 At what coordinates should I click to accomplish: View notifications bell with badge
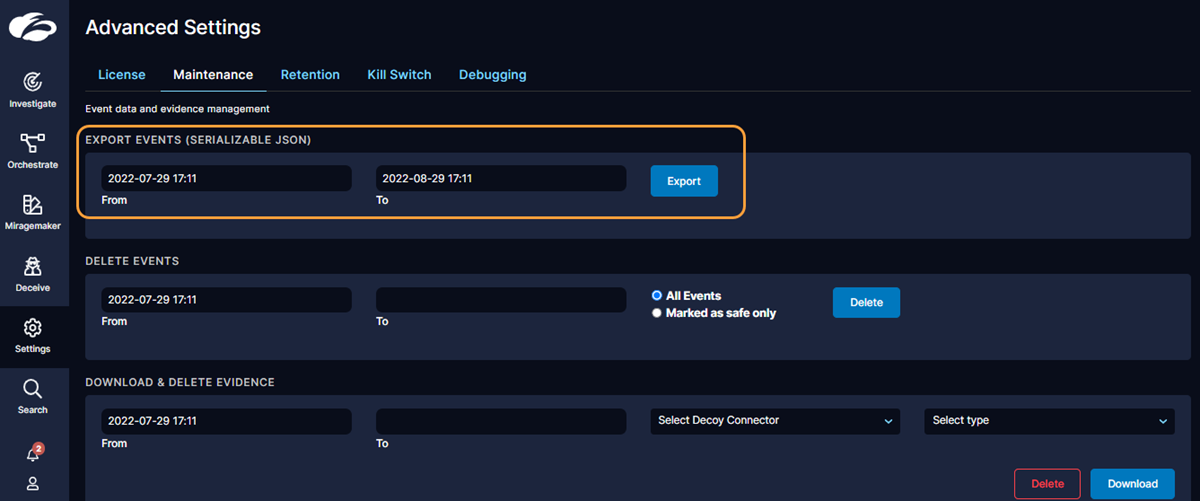[33, 453]
